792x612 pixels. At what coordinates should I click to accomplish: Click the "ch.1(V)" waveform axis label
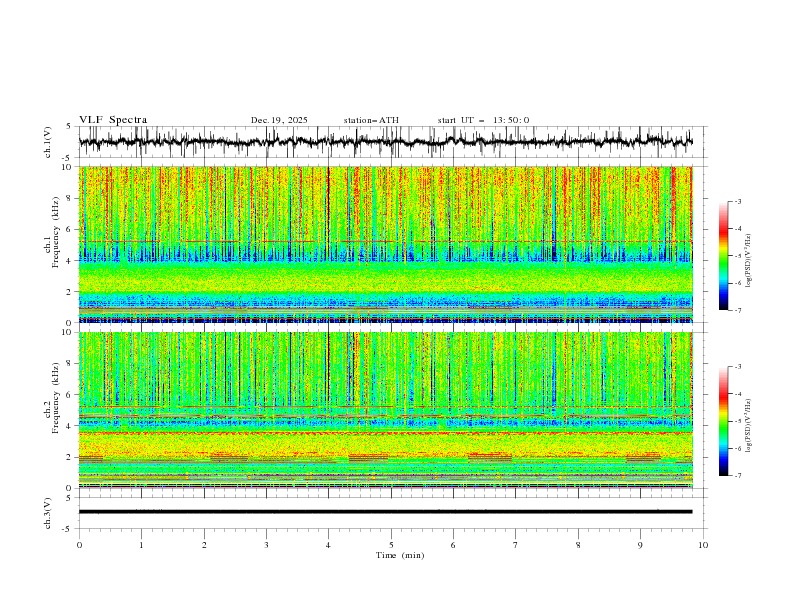[48, 142]
